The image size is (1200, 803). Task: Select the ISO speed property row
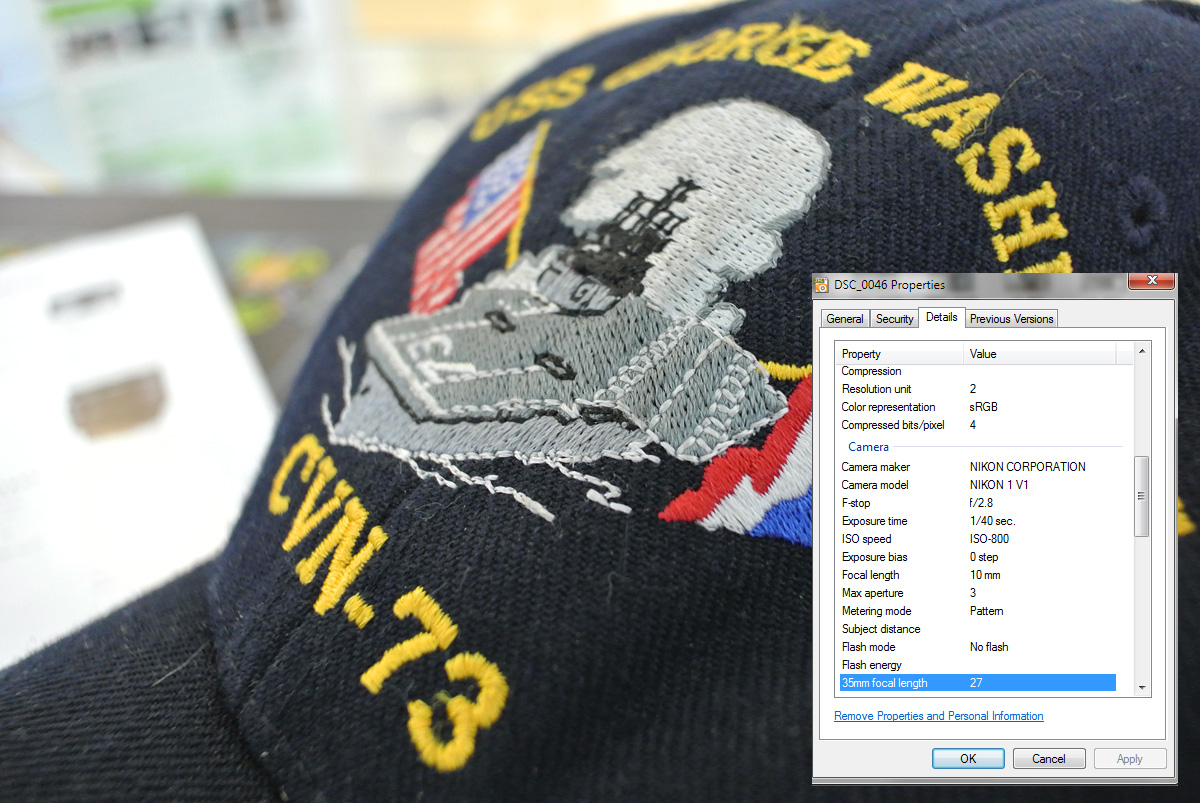pyautogui.click(x=976, y=539)
